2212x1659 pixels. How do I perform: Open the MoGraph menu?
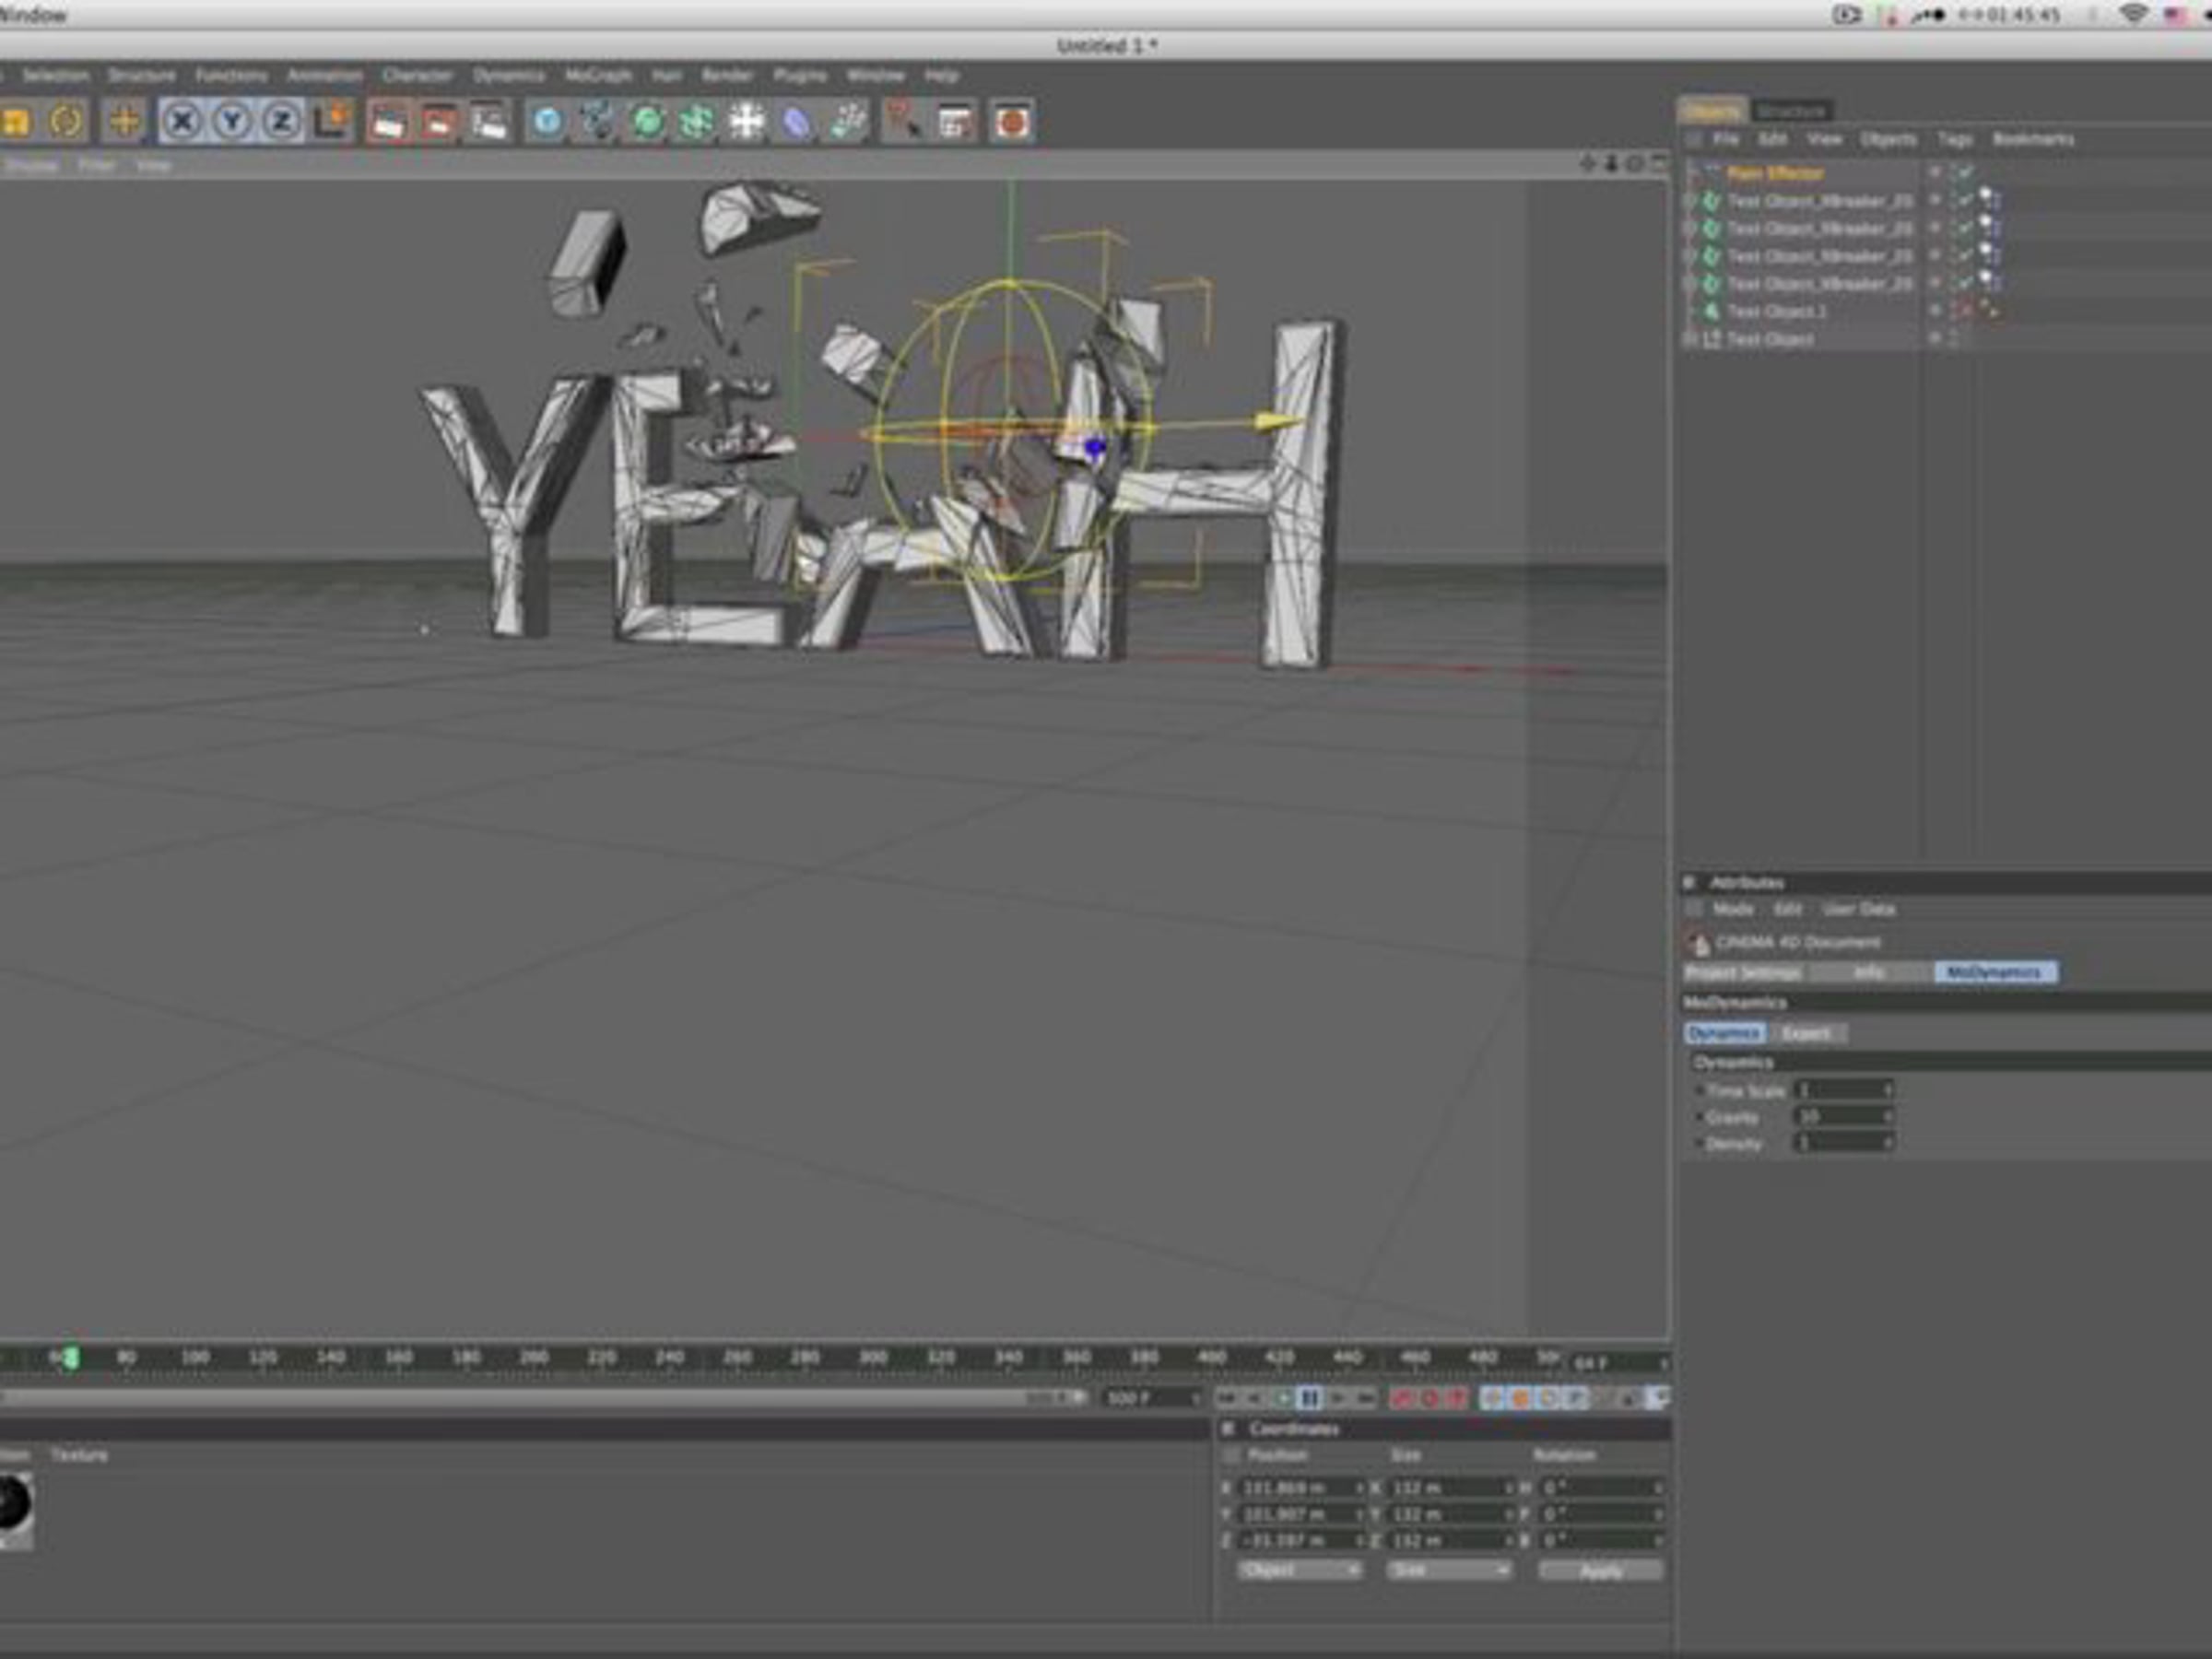point(598,75)
